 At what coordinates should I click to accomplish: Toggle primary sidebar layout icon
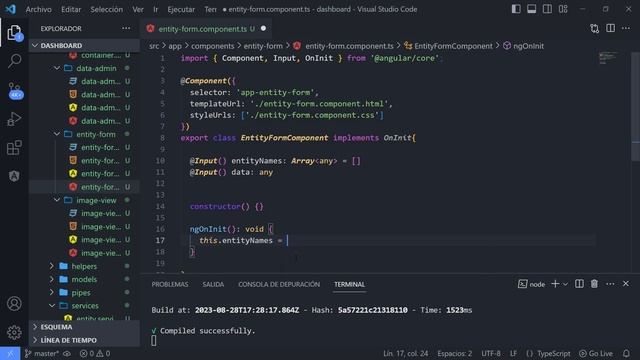tap(516, 9)
